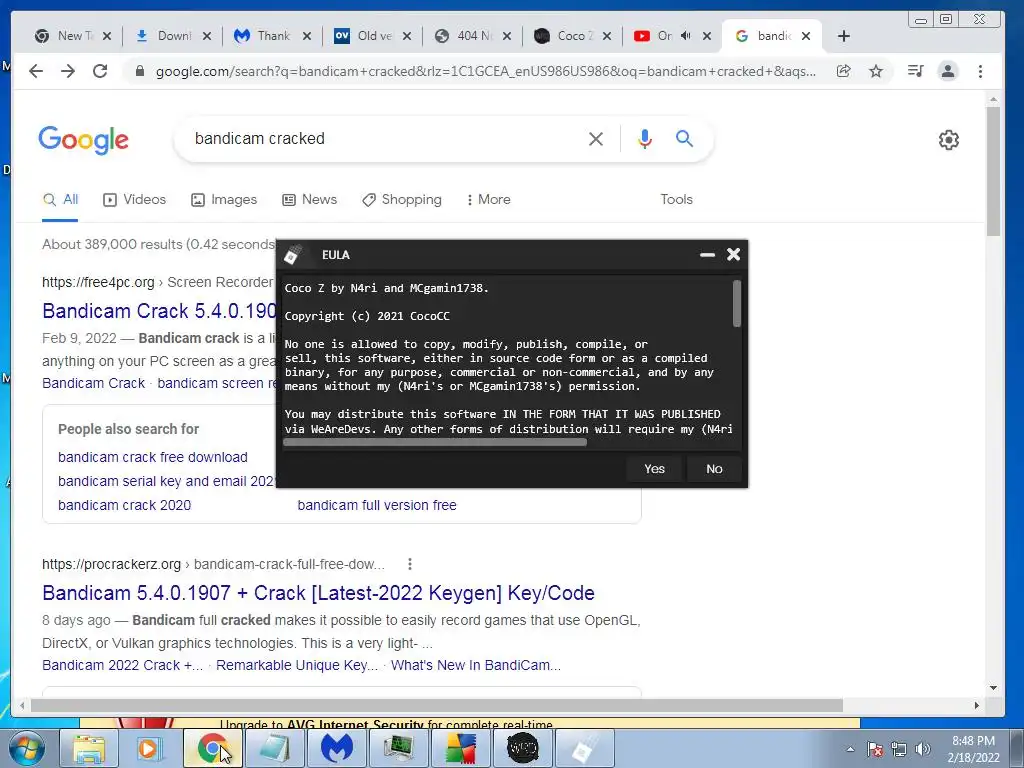
Task: Open Windows Media Player from the taskbar
Action: 149,748
